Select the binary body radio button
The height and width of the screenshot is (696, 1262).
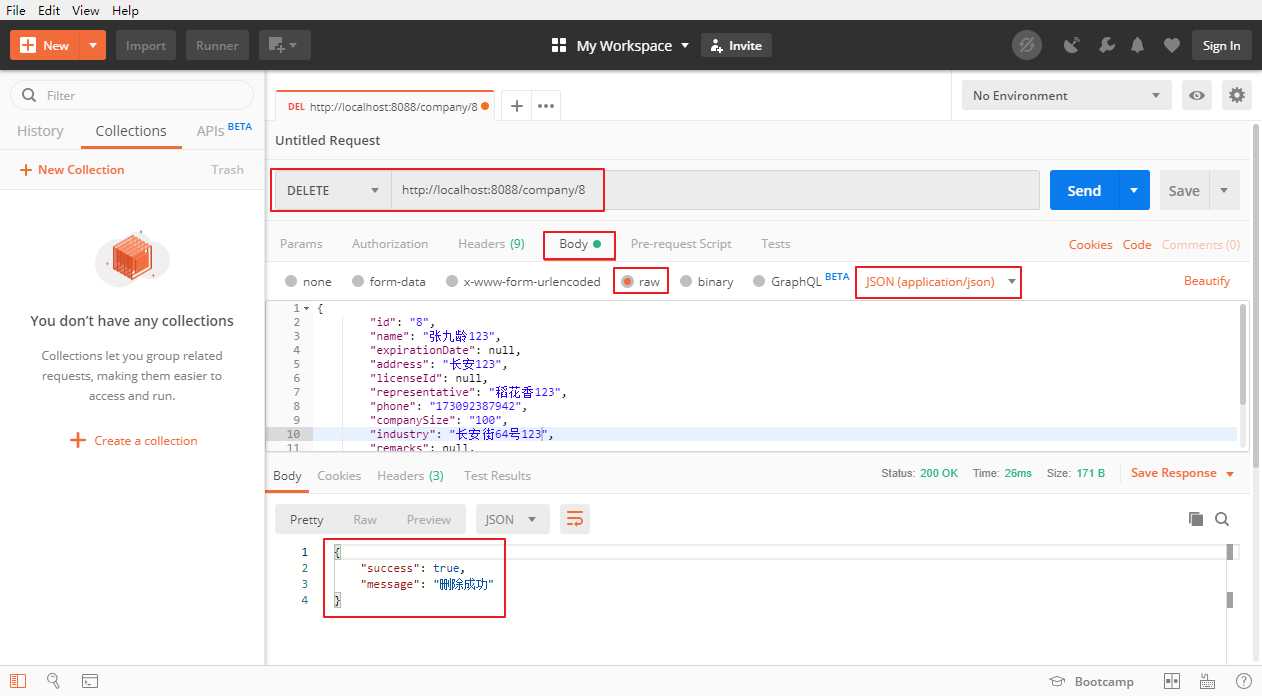tap(686, 282)
